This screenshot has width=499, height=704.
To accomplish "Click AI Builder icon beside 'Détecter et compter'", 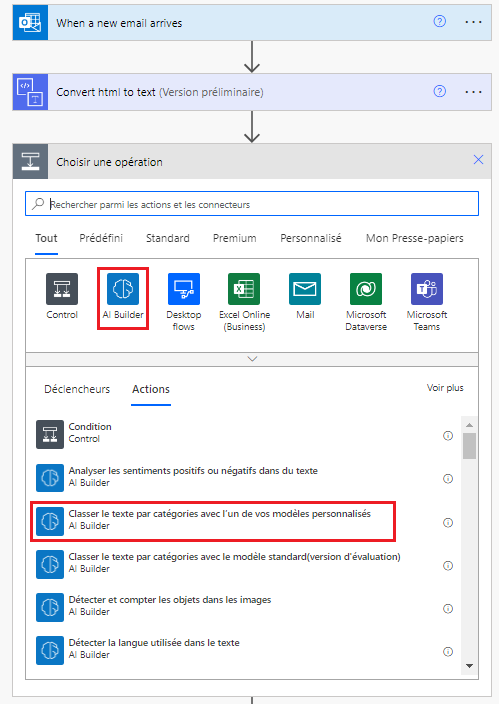I will tap(50, 607).
